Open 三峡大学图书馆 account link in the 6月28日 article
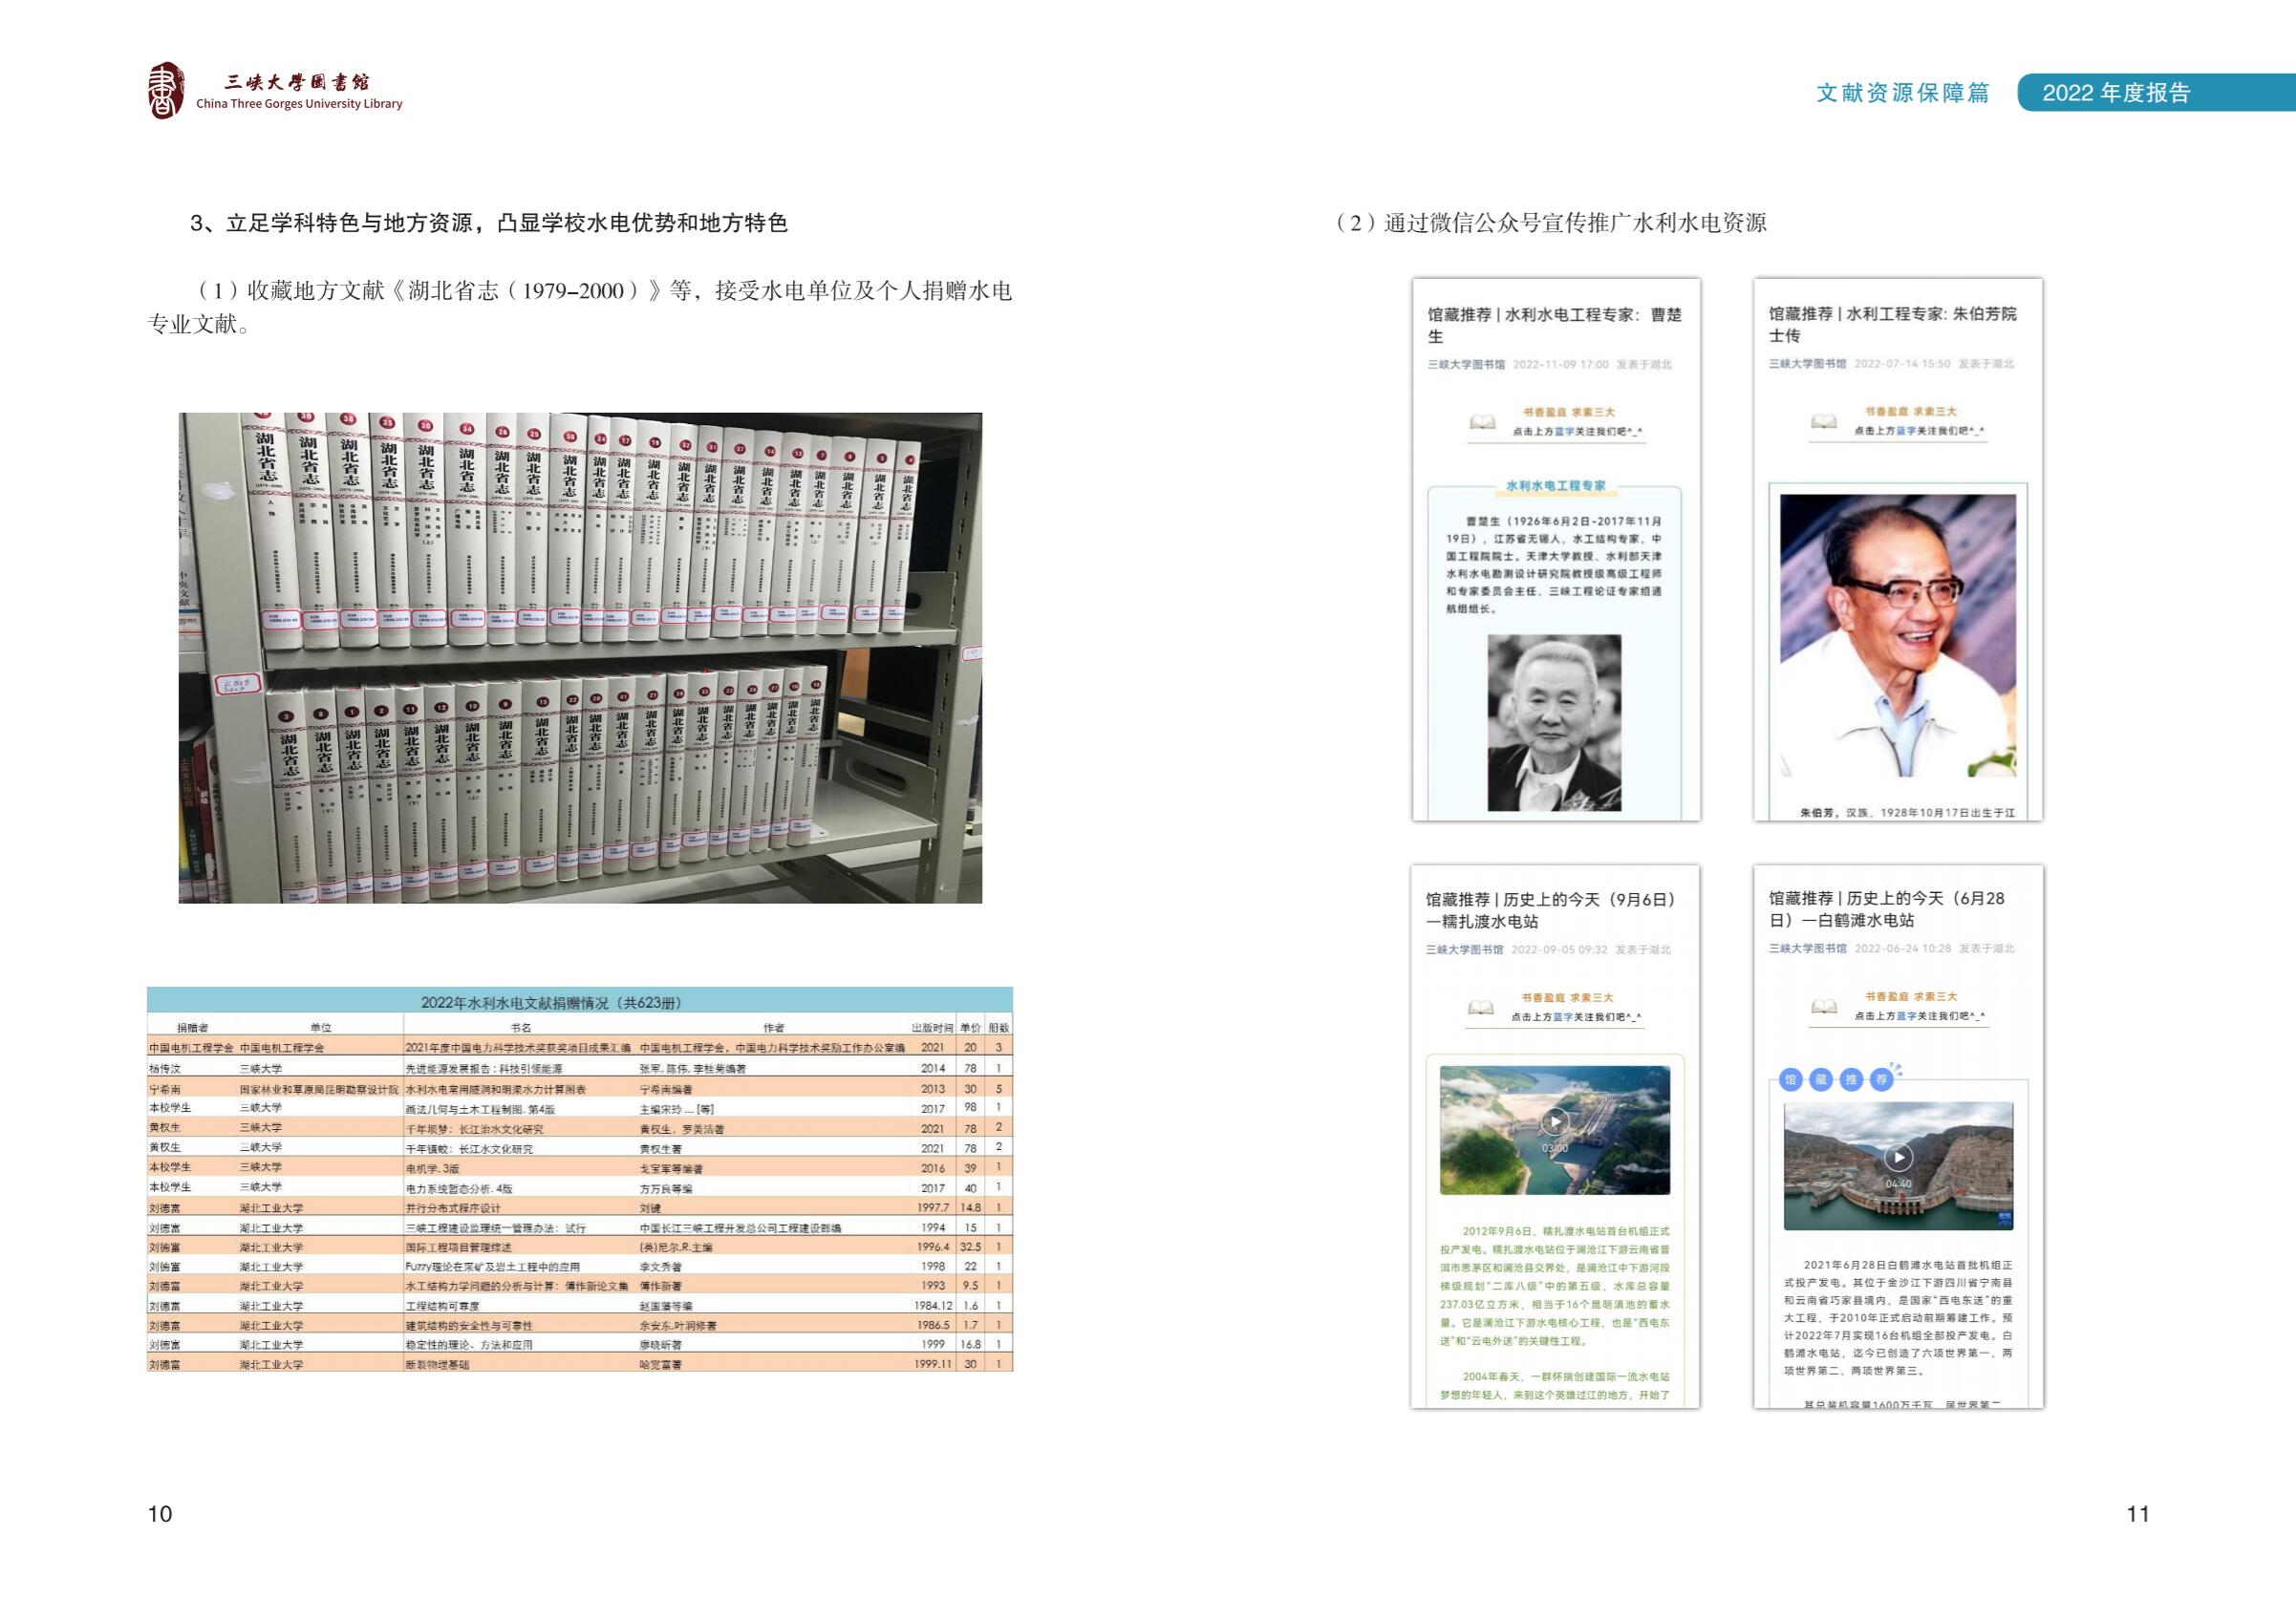The width and height of the screenshot is (2296, 1599). pos(1808,949)
